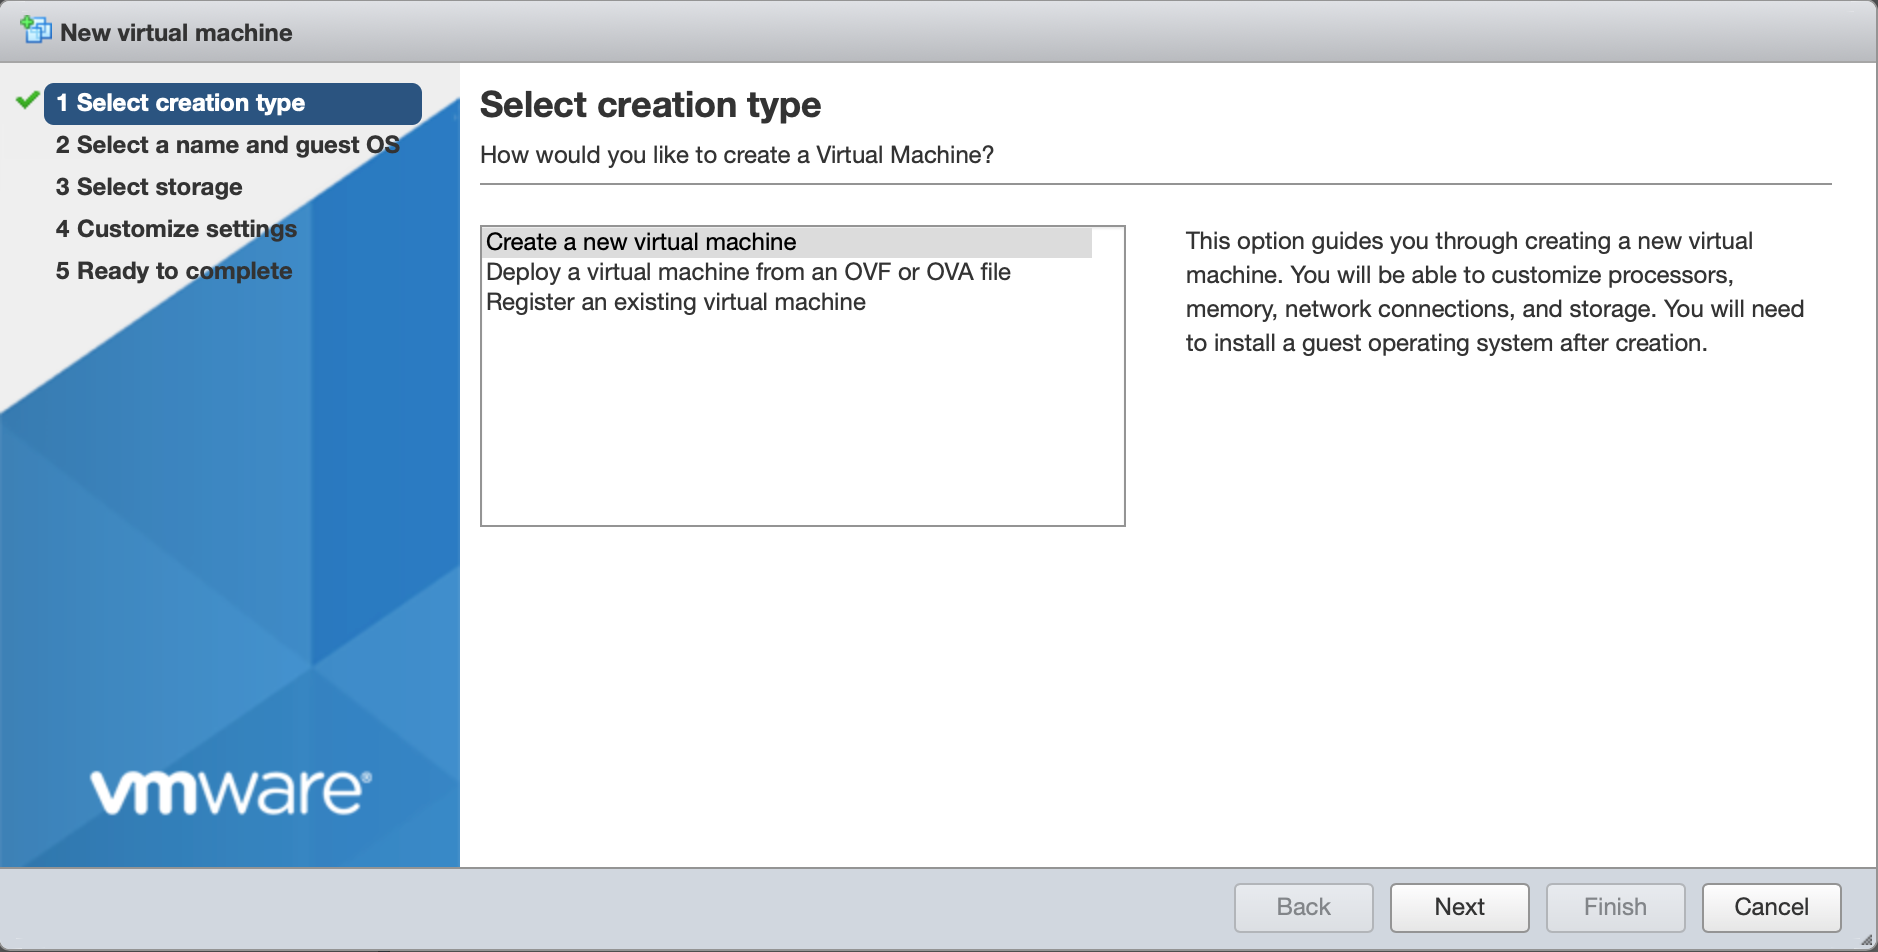Open step 2 Select a name and guest OS

tap(227, 145)
